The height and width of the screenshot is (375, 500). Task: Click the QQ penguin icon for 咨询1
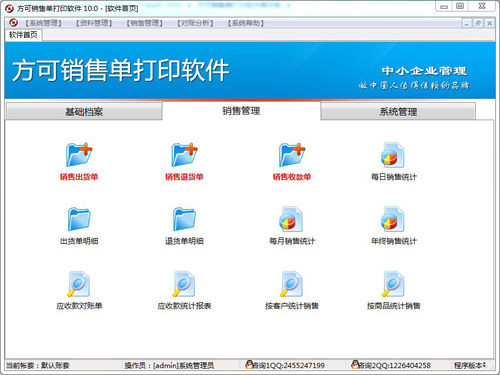coord(249,364)
